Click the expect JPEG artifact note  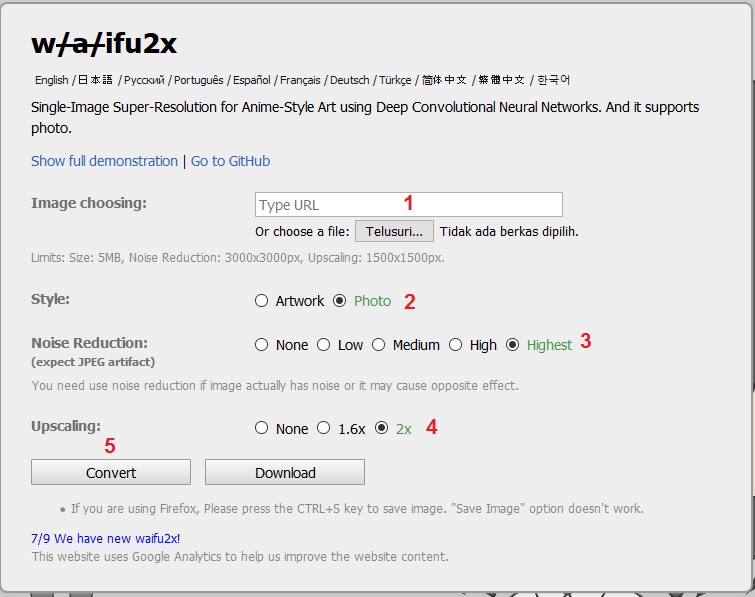[x=93, y=362]
